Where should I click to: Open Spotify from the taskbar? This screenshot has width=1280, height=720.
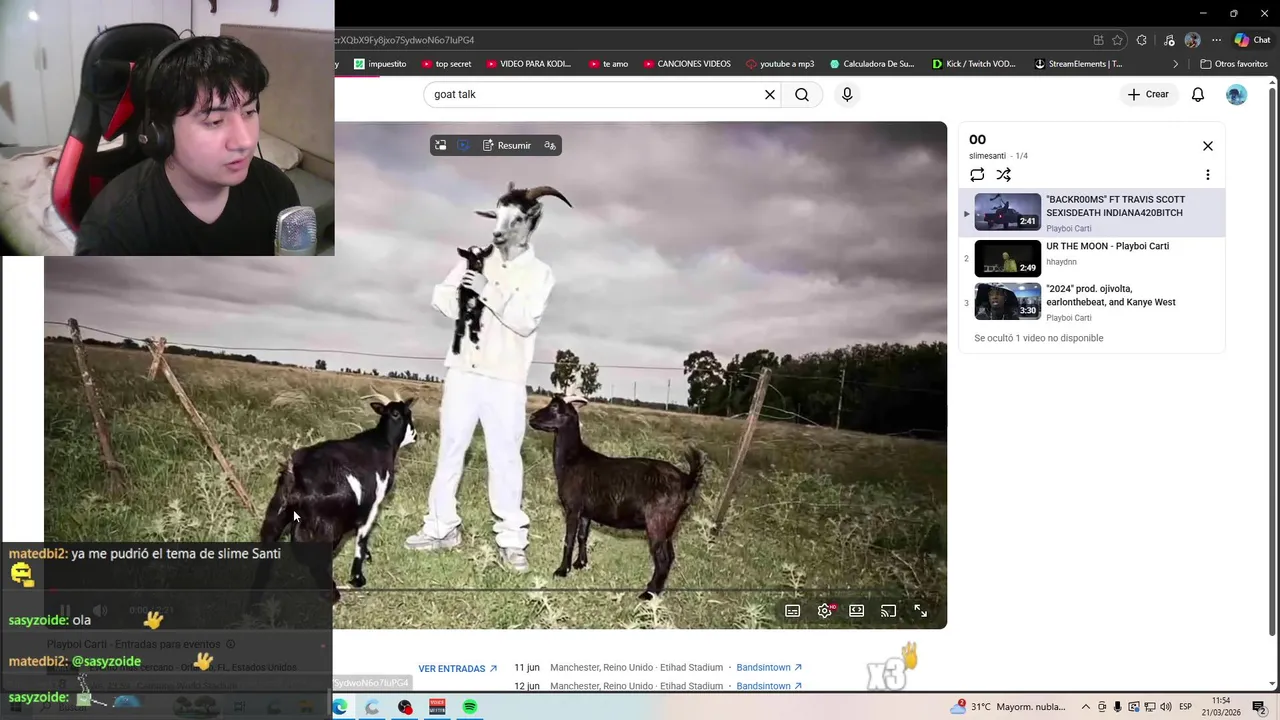[x=470, y=707]
